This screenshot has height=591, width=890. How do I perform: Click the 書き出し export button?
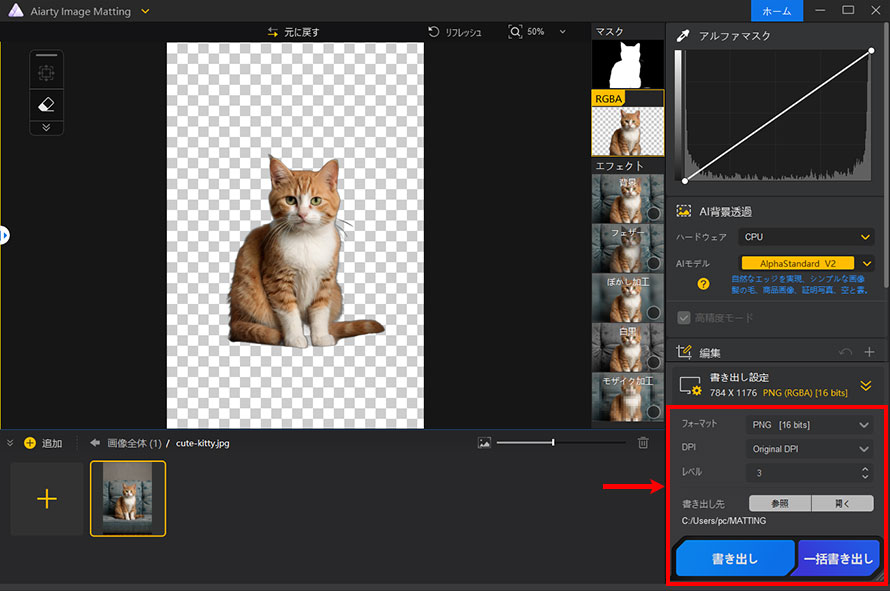[735, 559]
